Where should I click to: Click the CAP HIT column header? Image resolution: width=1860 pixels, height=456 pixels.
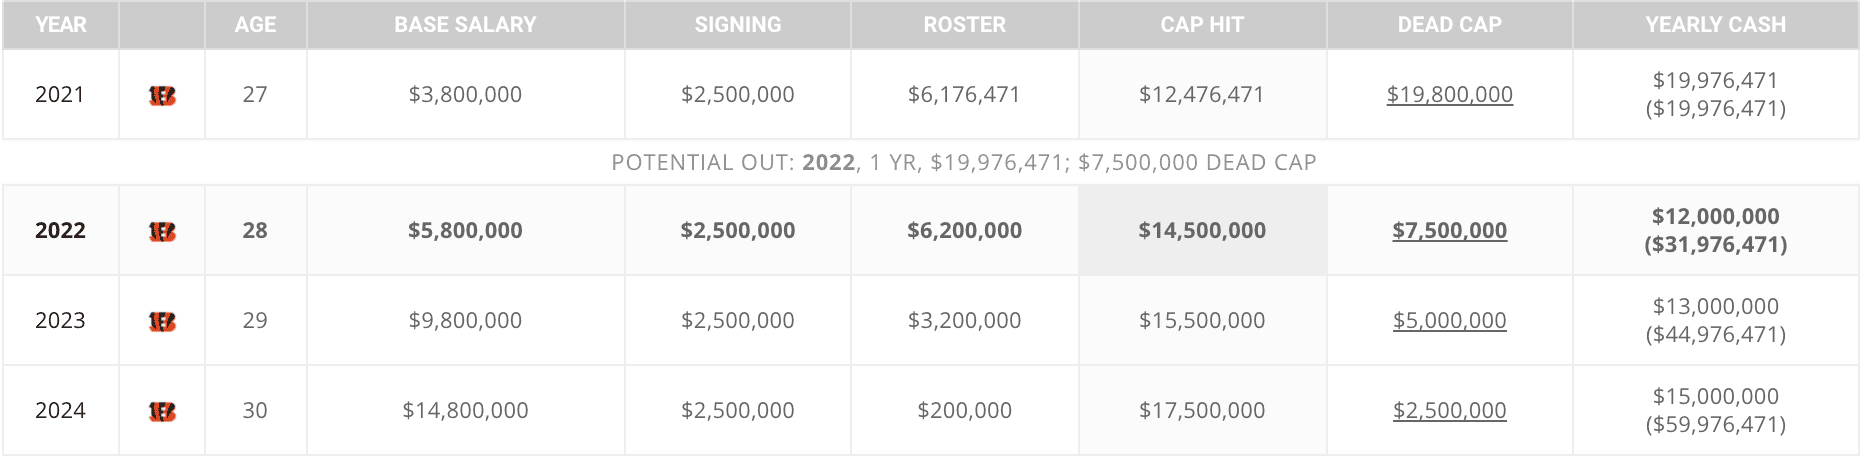pos(1202,25)
